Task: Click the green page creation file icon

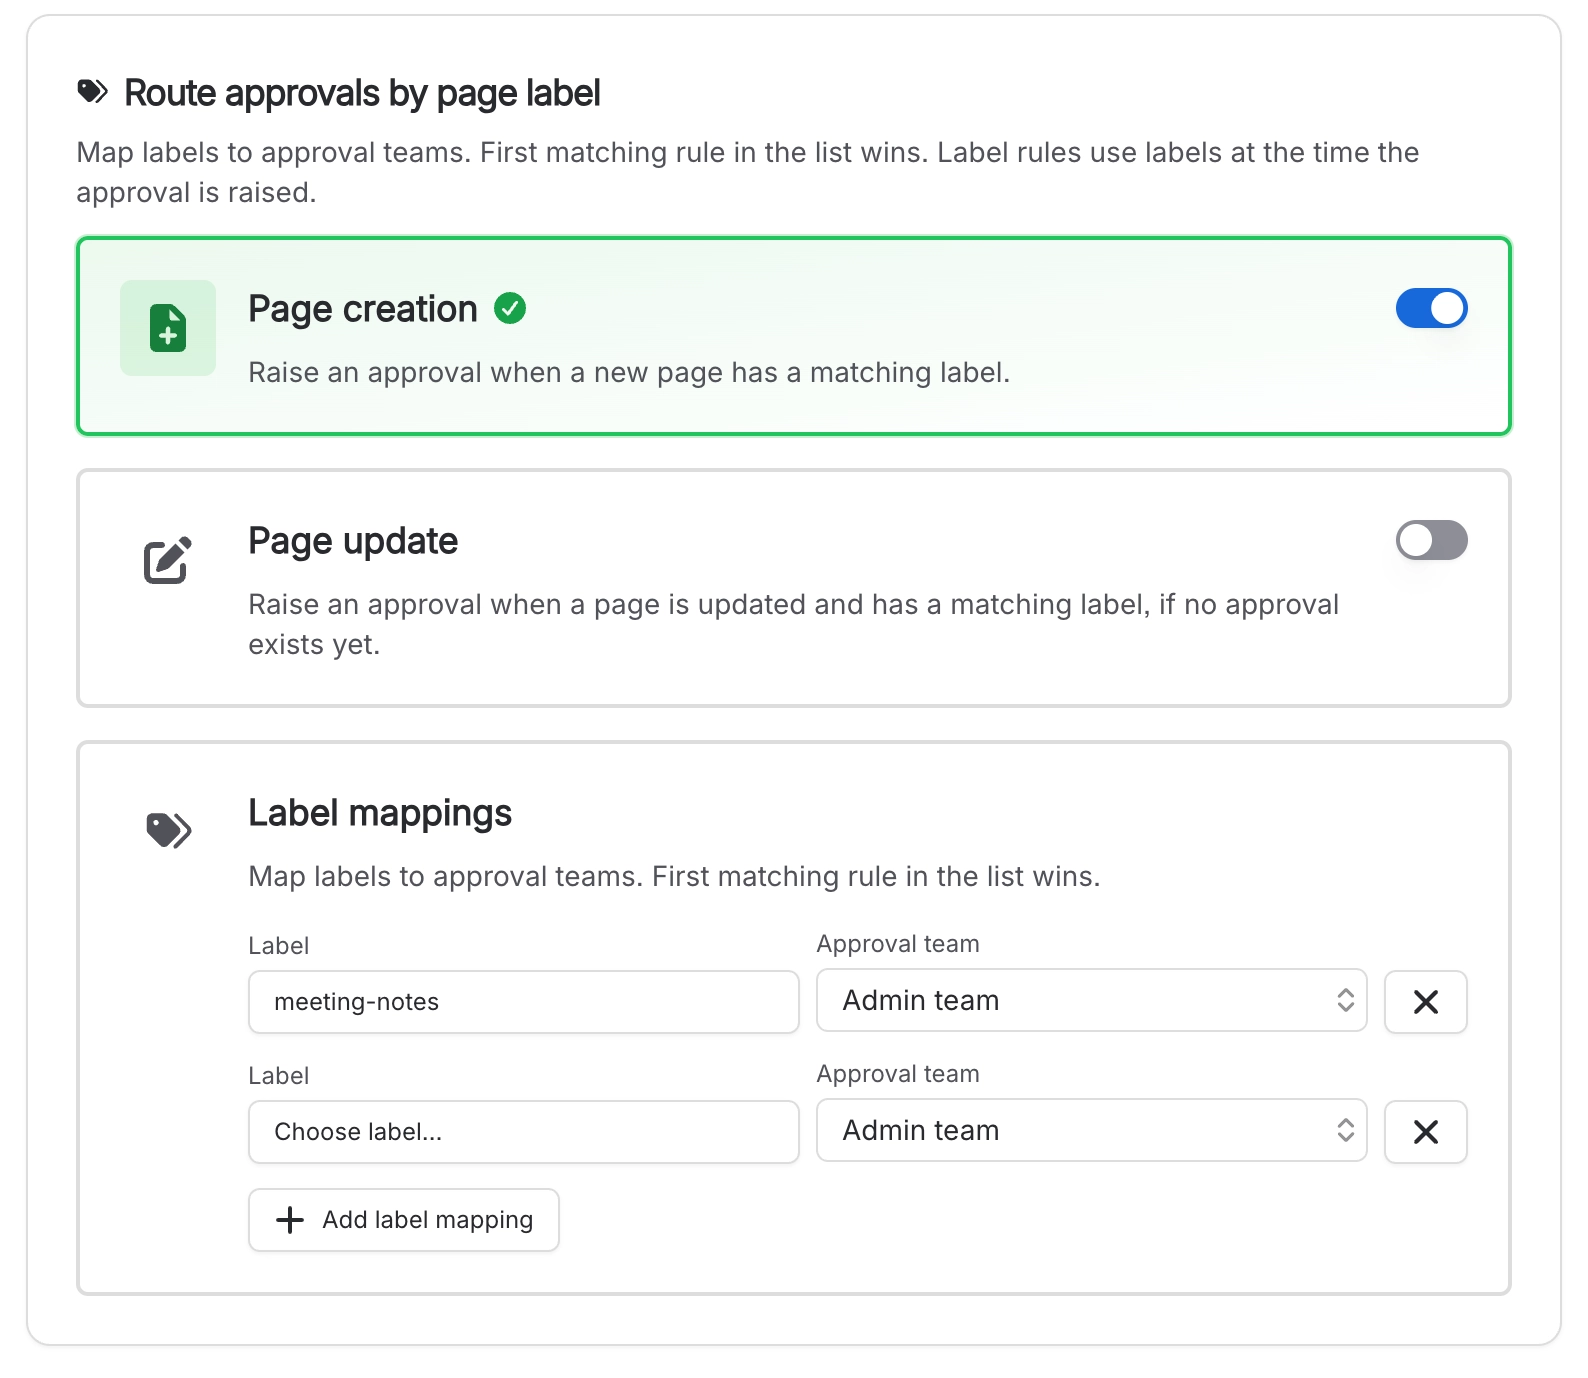Action: click(x=168, y=328)
